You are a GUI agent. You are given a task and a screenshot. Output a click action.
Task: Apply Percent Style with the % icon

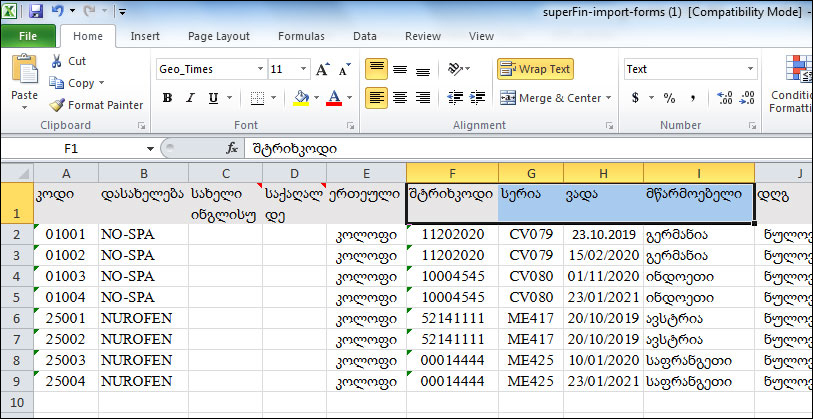pyautogui.click(x=669, y=98)
